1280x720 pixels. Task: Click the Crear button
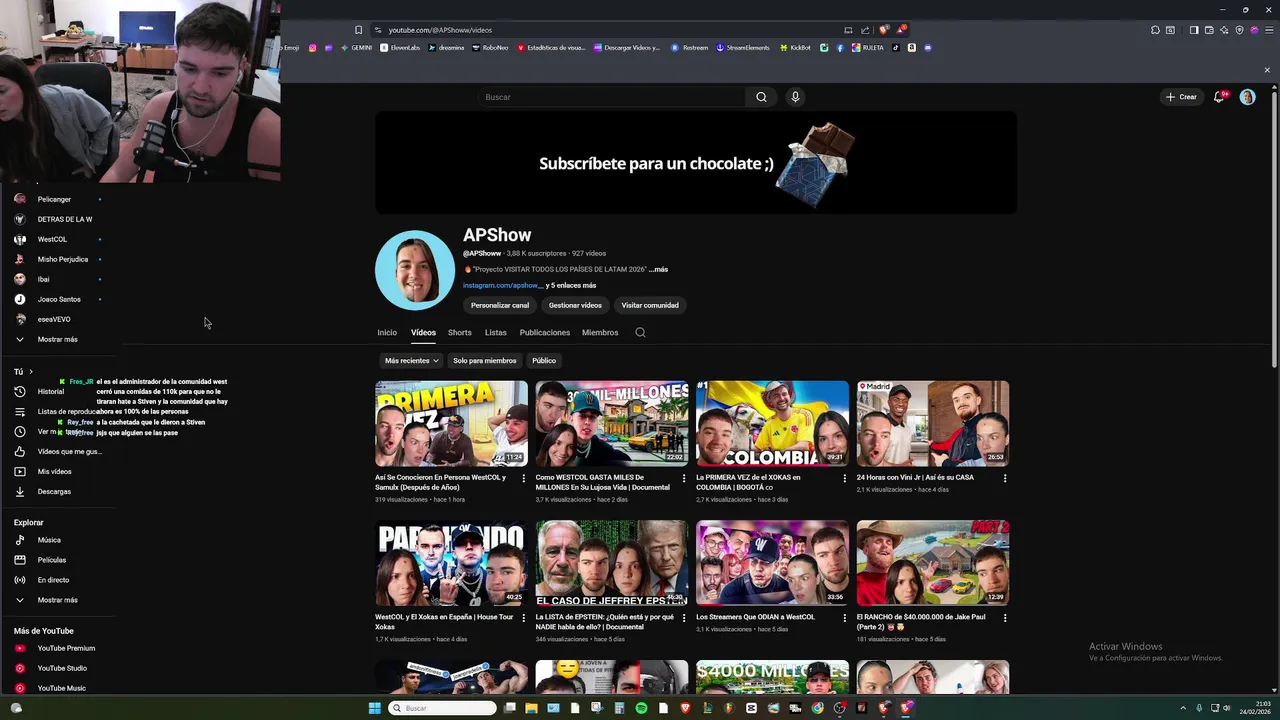click(1181, 97)
